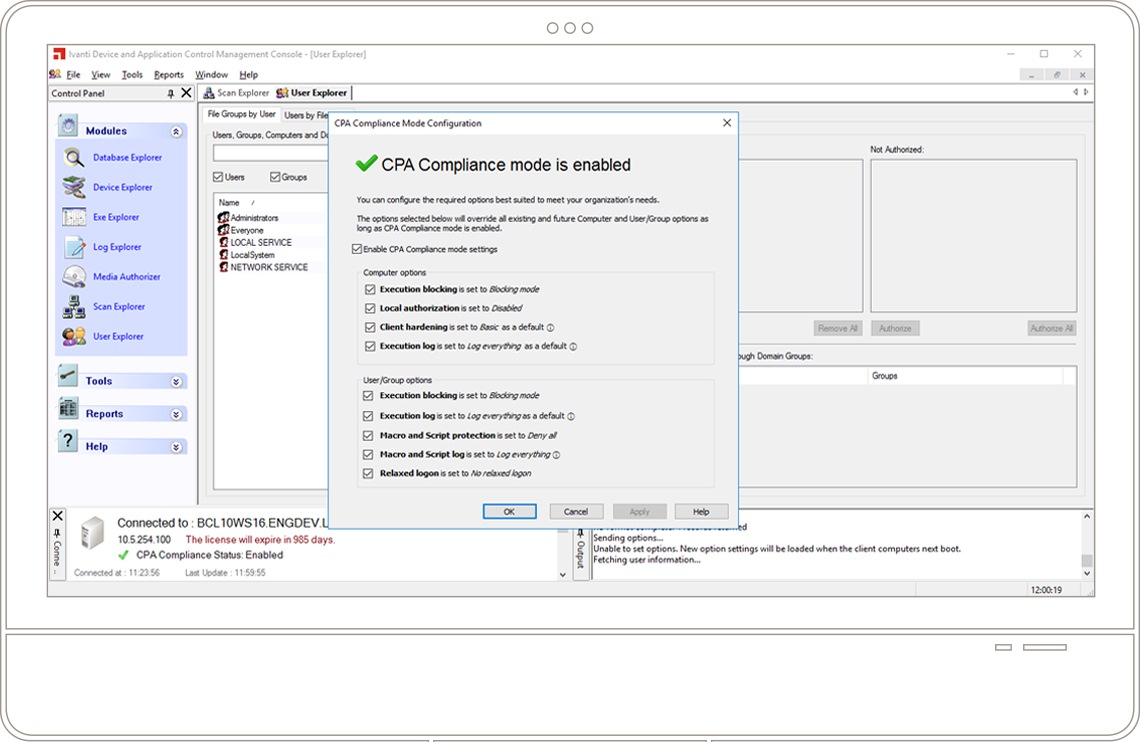Image resolution: width=1140 pixels, height=742 pixels.
Task: Click OK in compliance dialog
Action: [x=510, y=512]
